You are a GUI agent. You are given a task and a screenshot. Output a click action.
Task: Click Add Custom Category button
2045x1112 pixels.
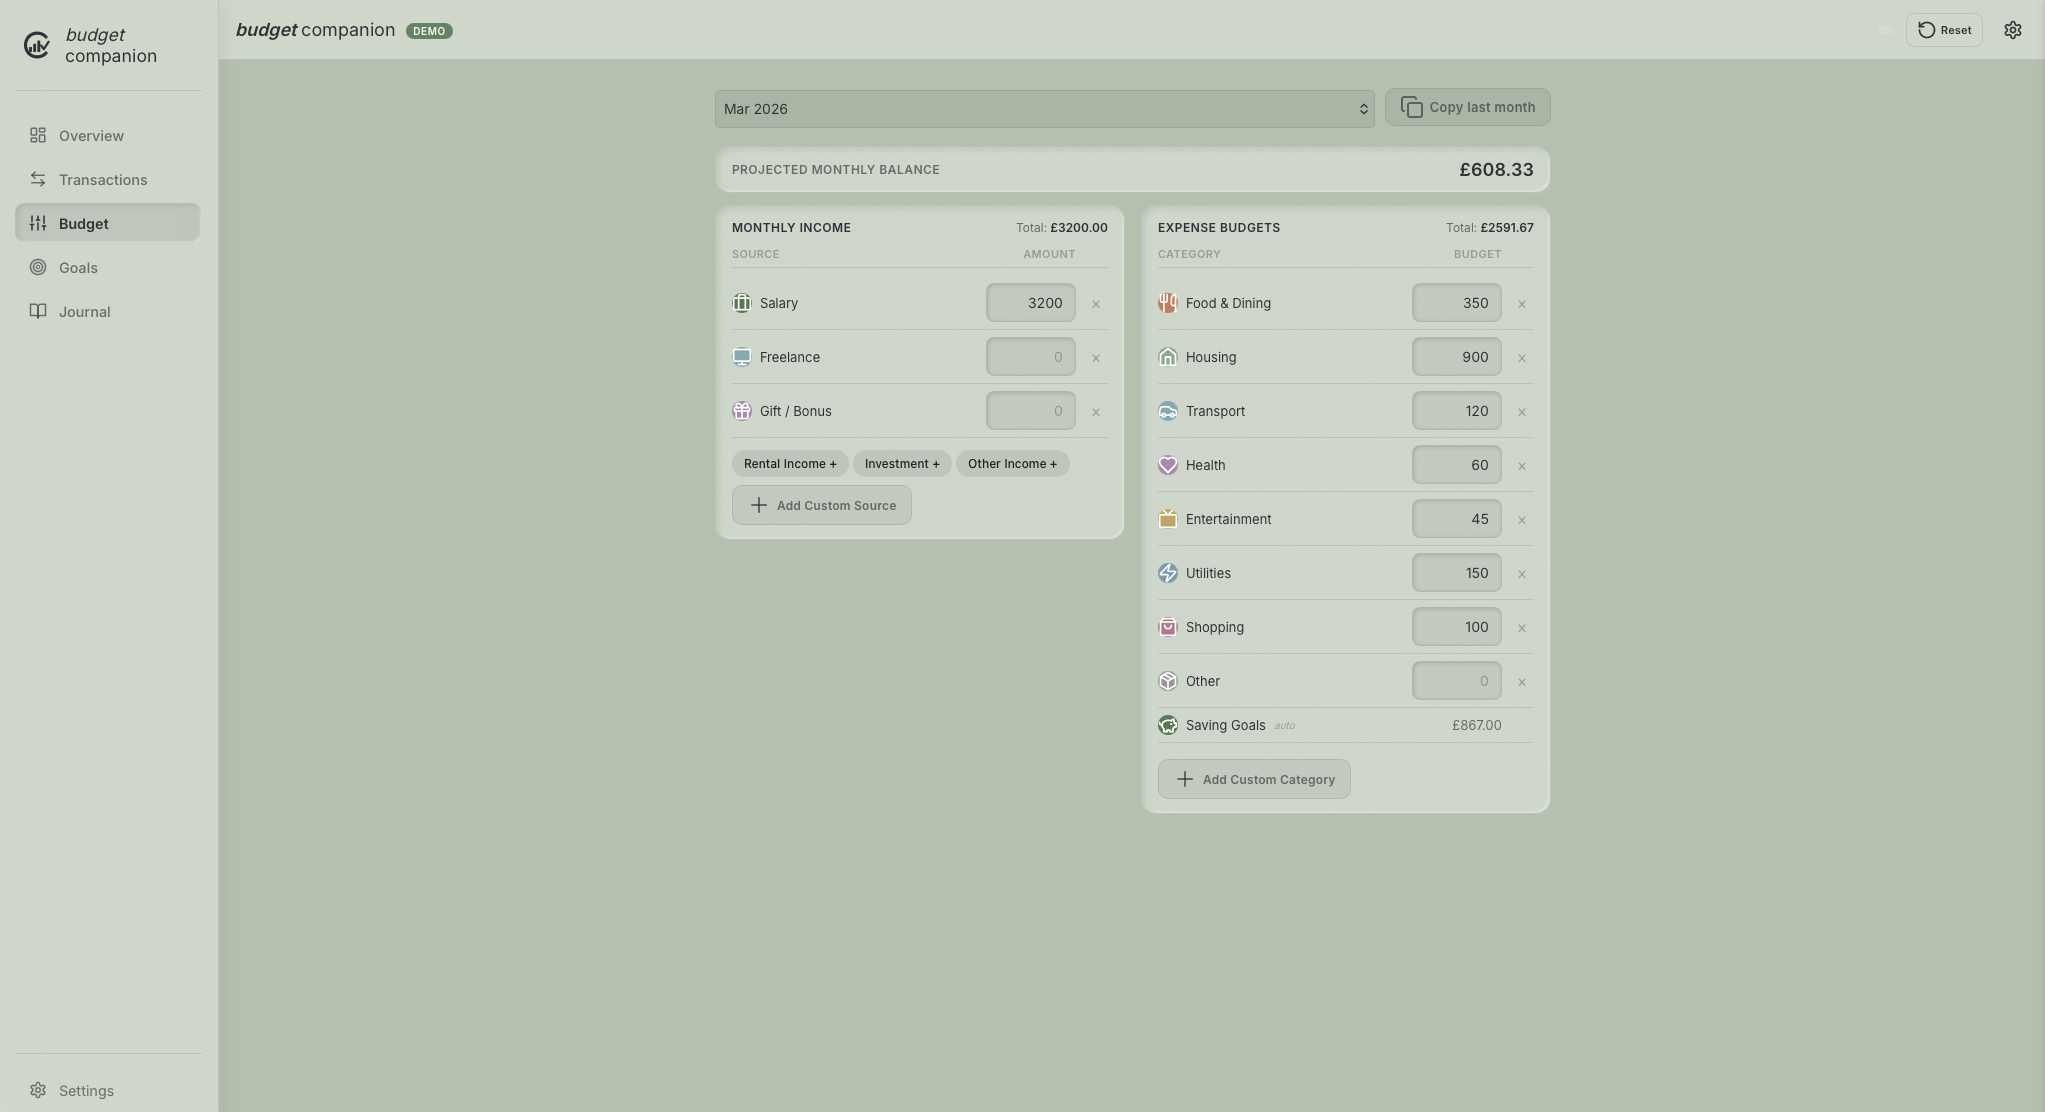click(x=1254, y=779)
